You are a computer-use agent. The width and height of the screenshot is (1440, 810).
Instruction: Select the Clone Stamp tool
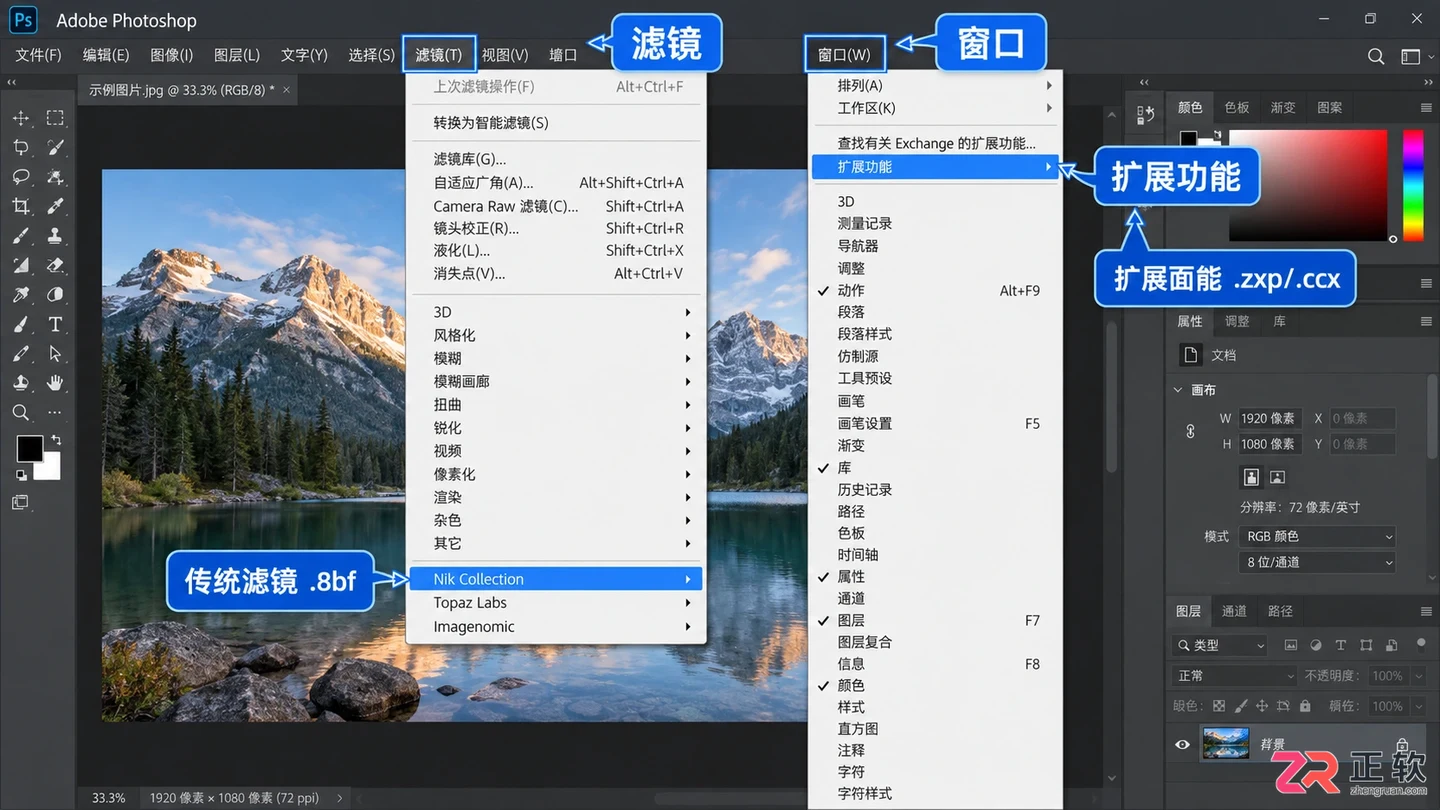(x=55, y=236)
